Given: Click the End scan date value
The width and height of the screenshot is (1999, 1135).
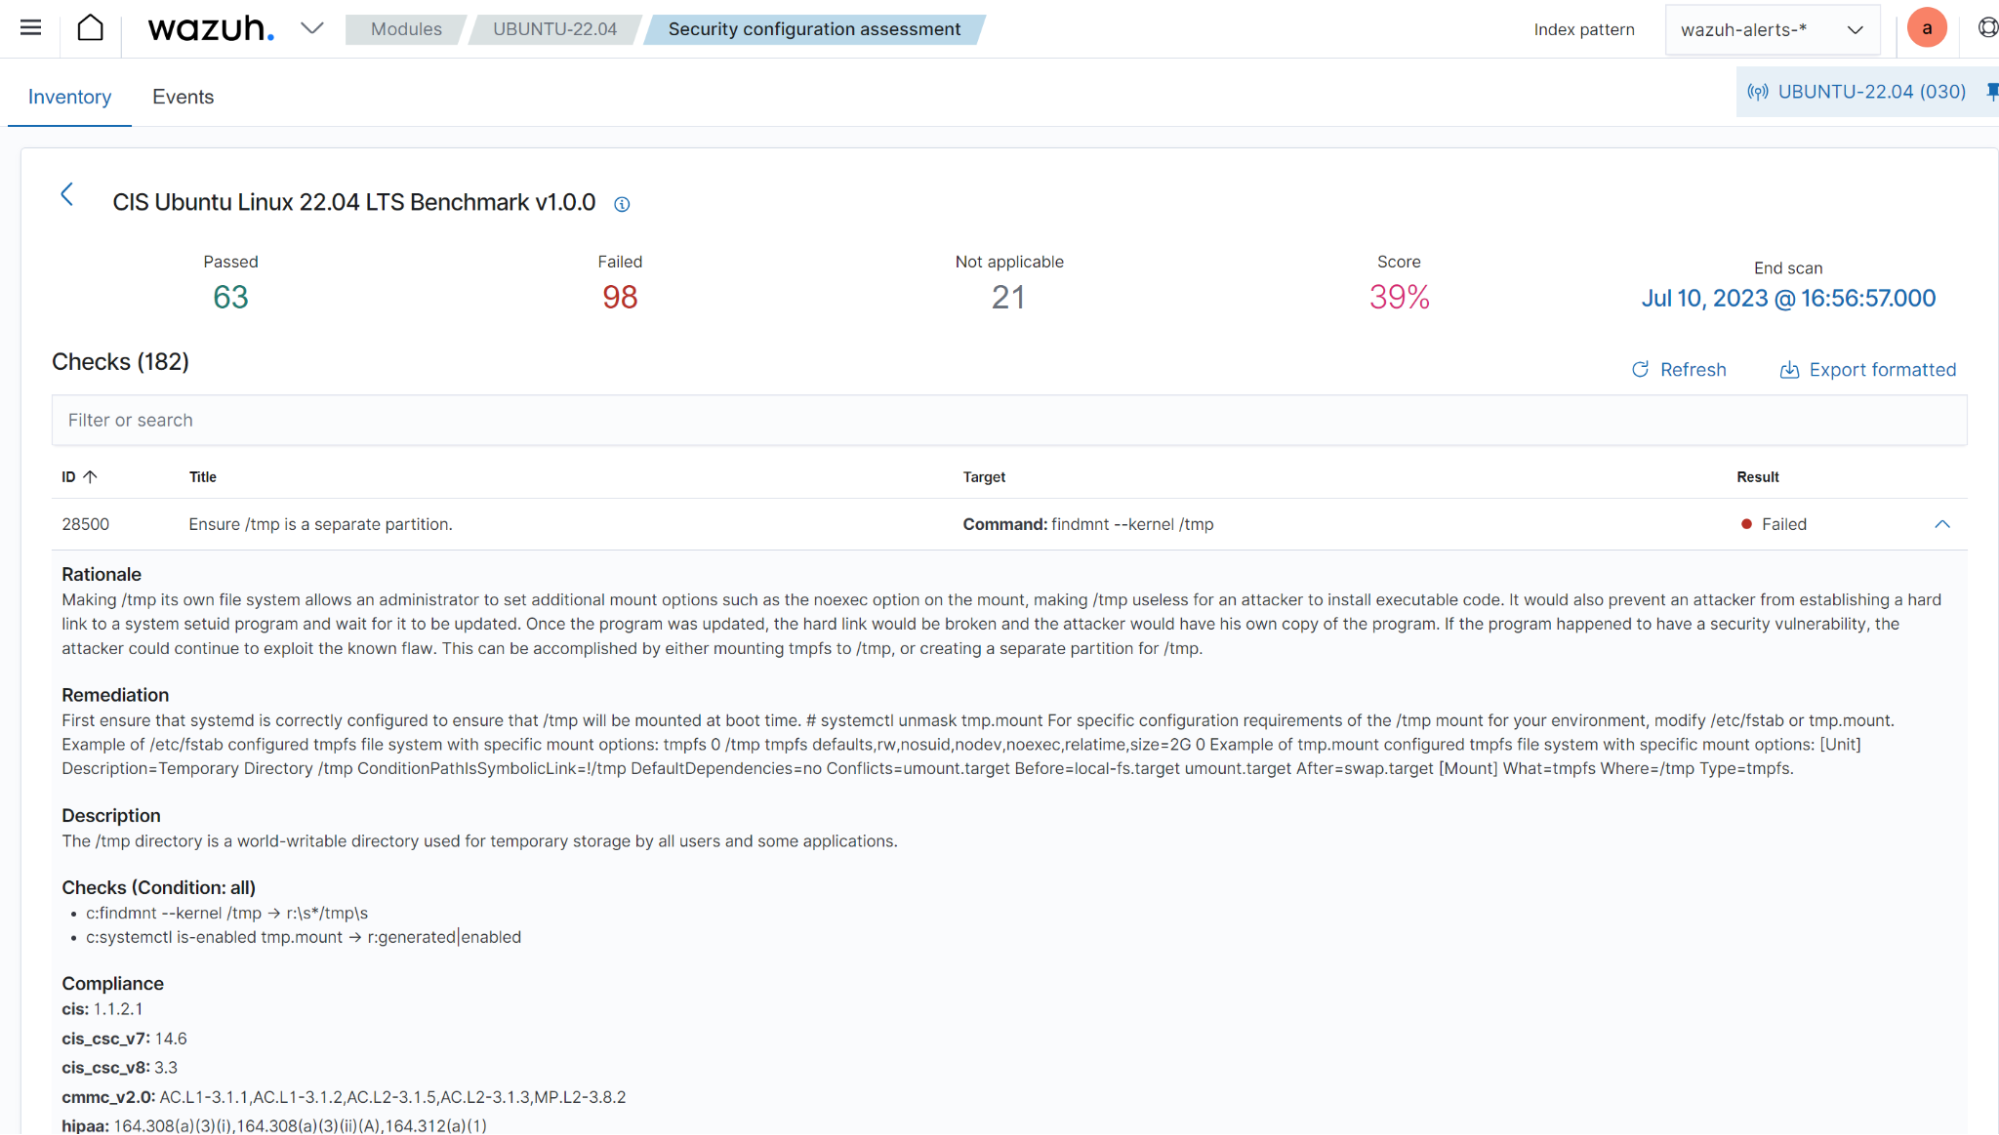Looking at the screenshot, I should [1788, 298].
